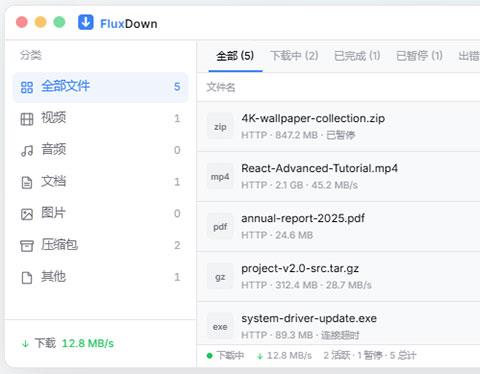Click the FluxDown app logo icon

86,22
